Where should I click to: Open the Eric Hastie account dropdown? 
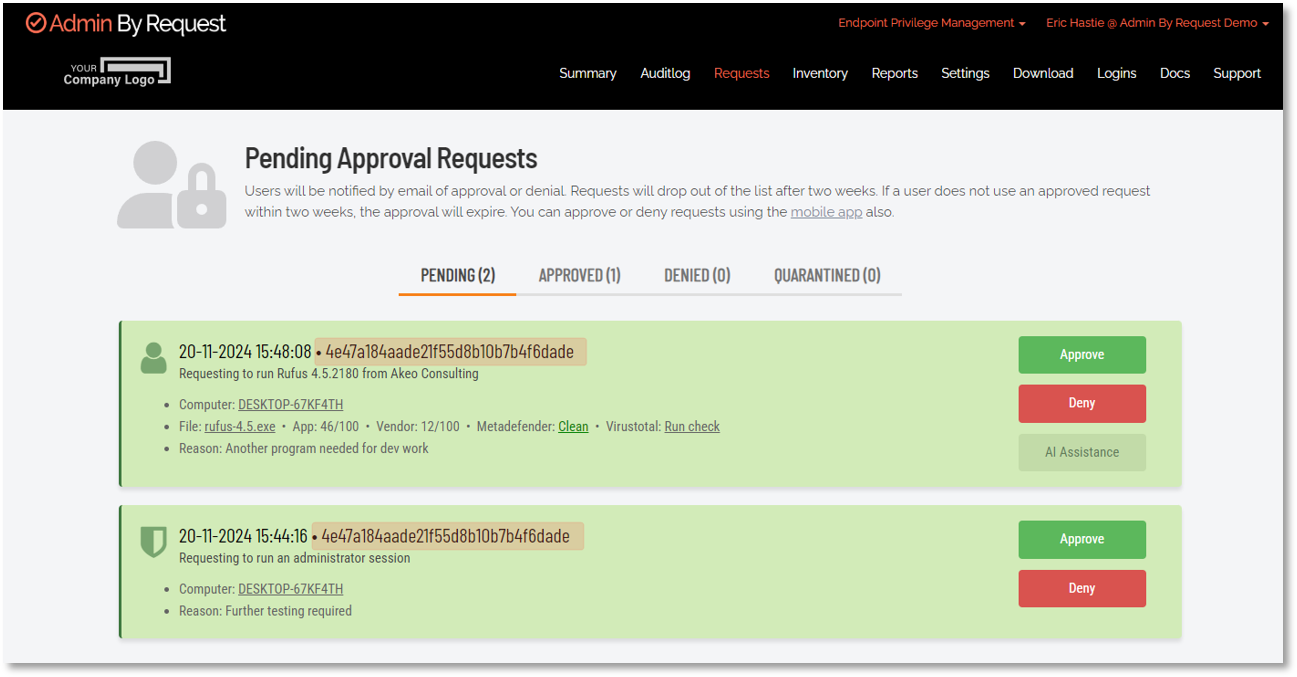1157,23
